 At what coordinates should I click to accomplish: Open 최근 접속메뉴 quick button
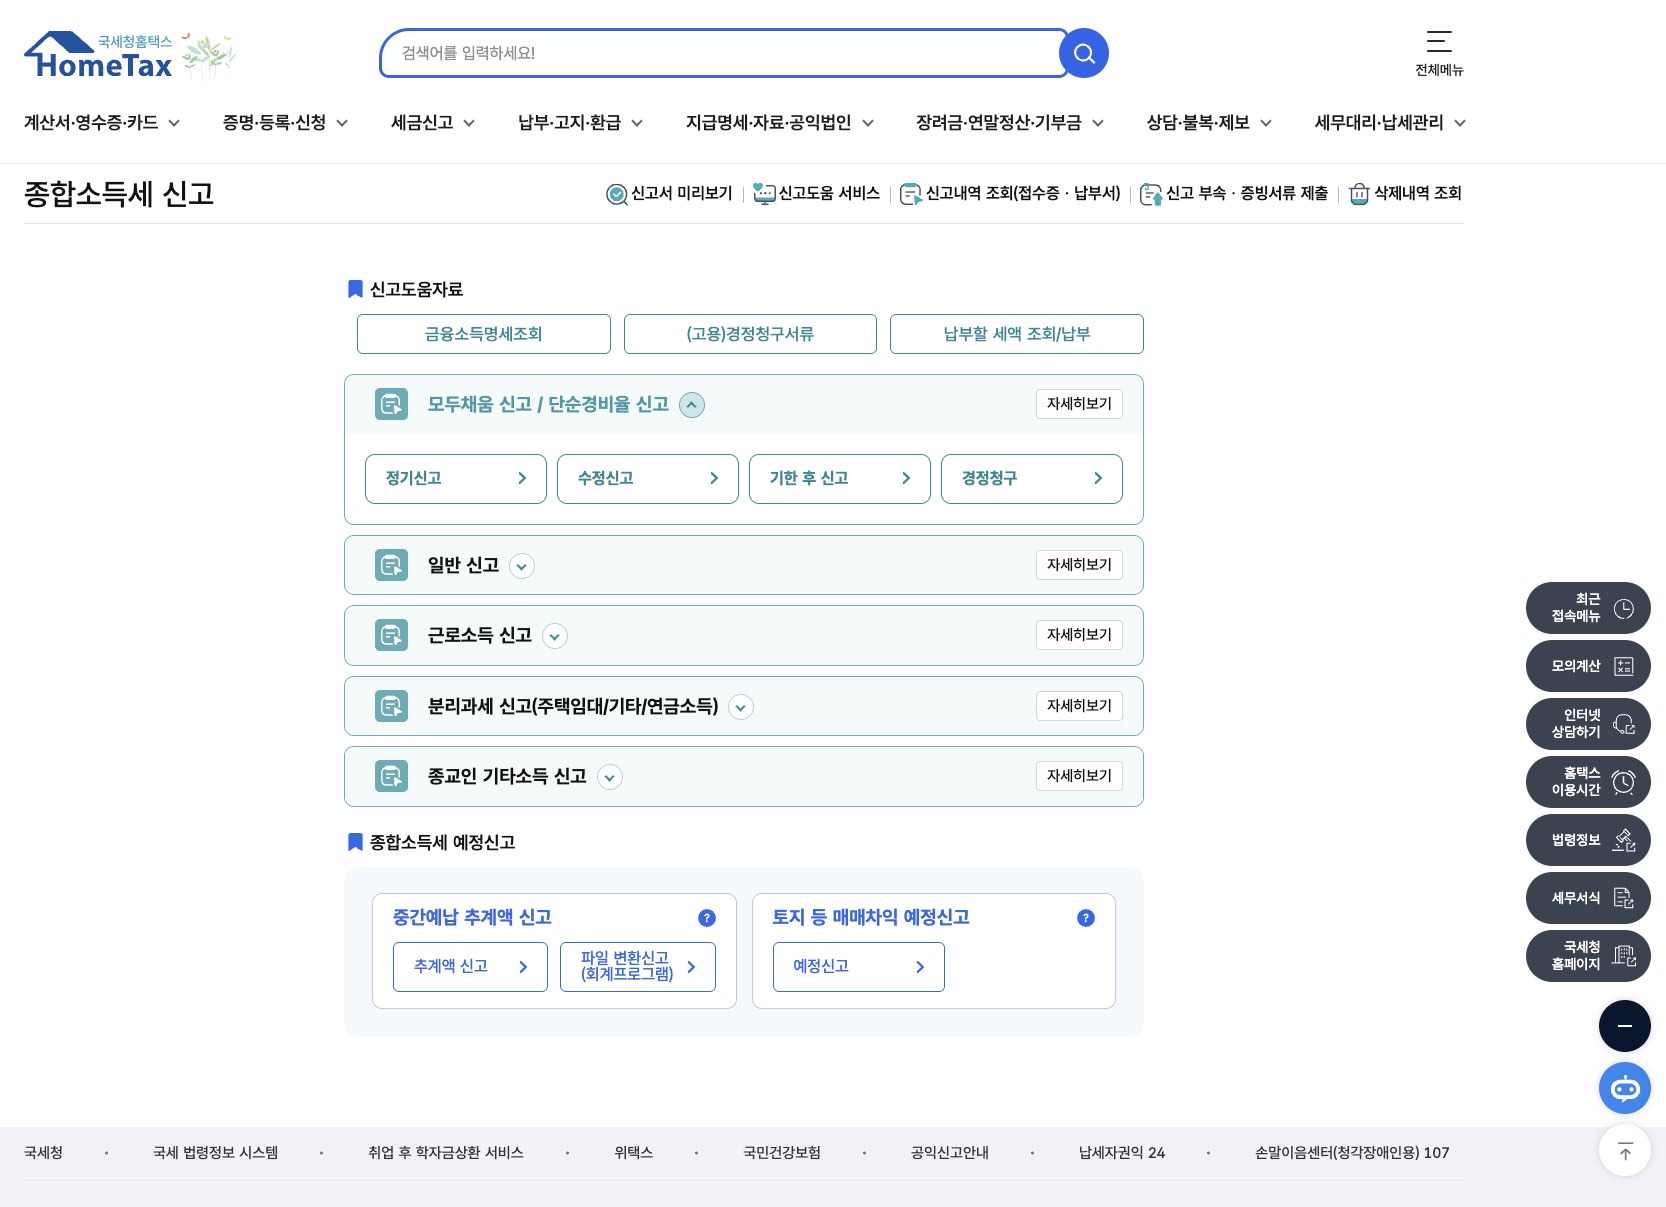coord(1588,608)
